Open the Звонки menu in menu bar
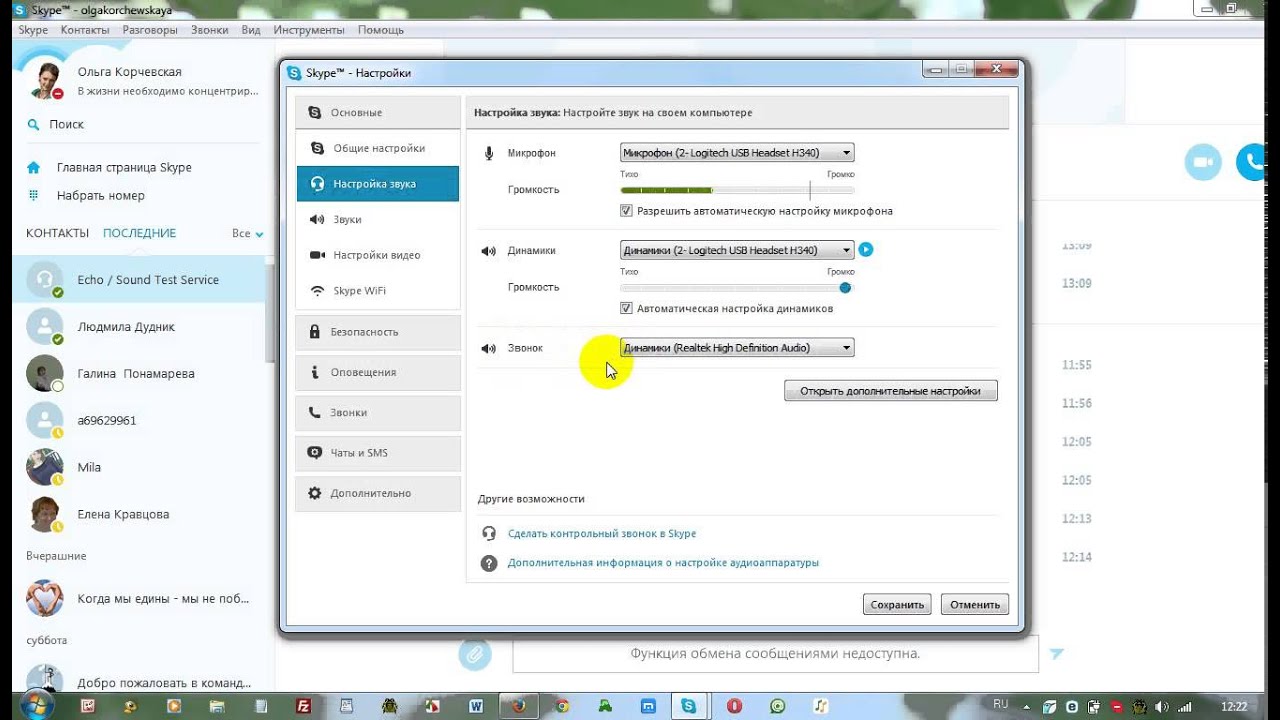Image resolution: width=1280 pixels, height=720 pixels. (x=210, y=30)
